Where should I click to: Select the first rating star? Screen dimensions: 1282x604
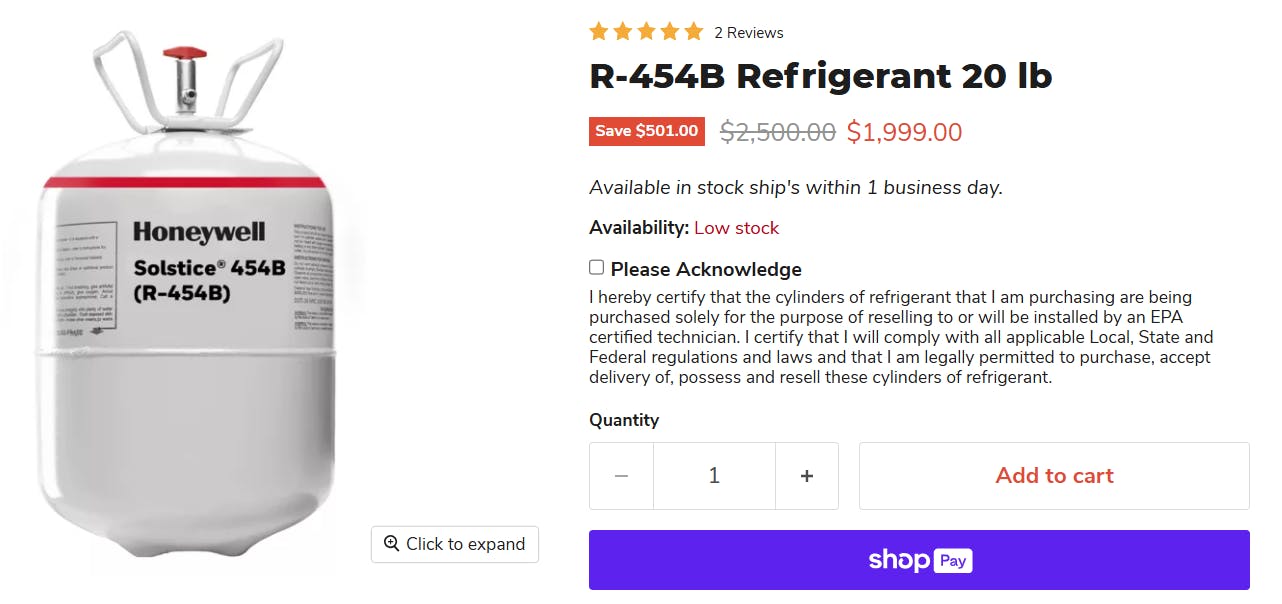599,31
